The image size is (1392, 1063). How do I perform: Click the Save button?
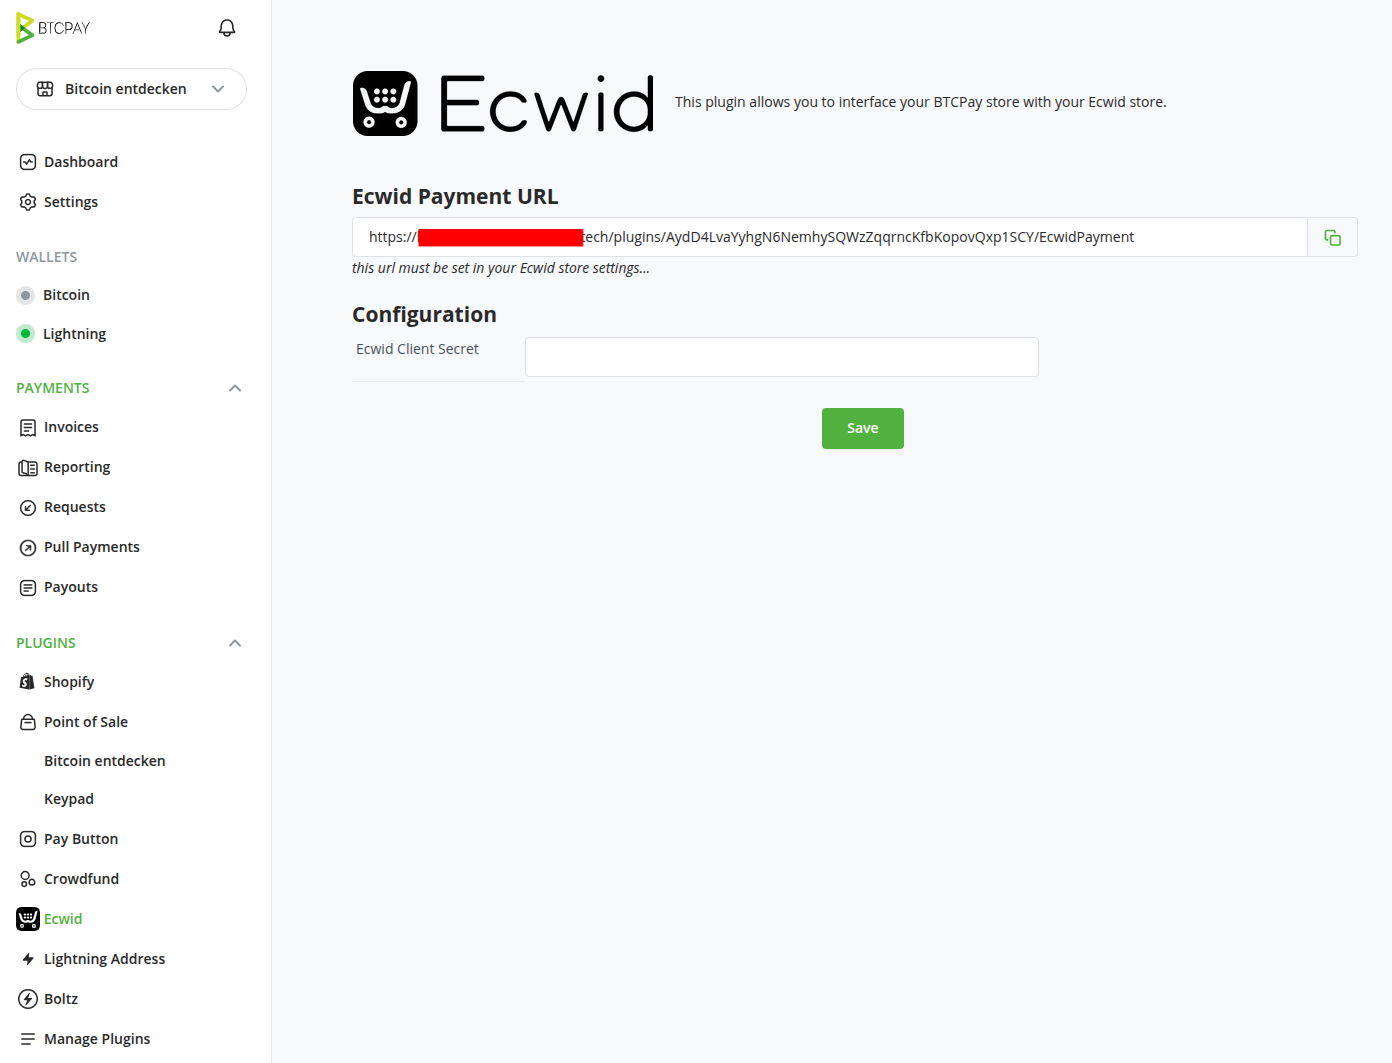click(x=862, y=428)
